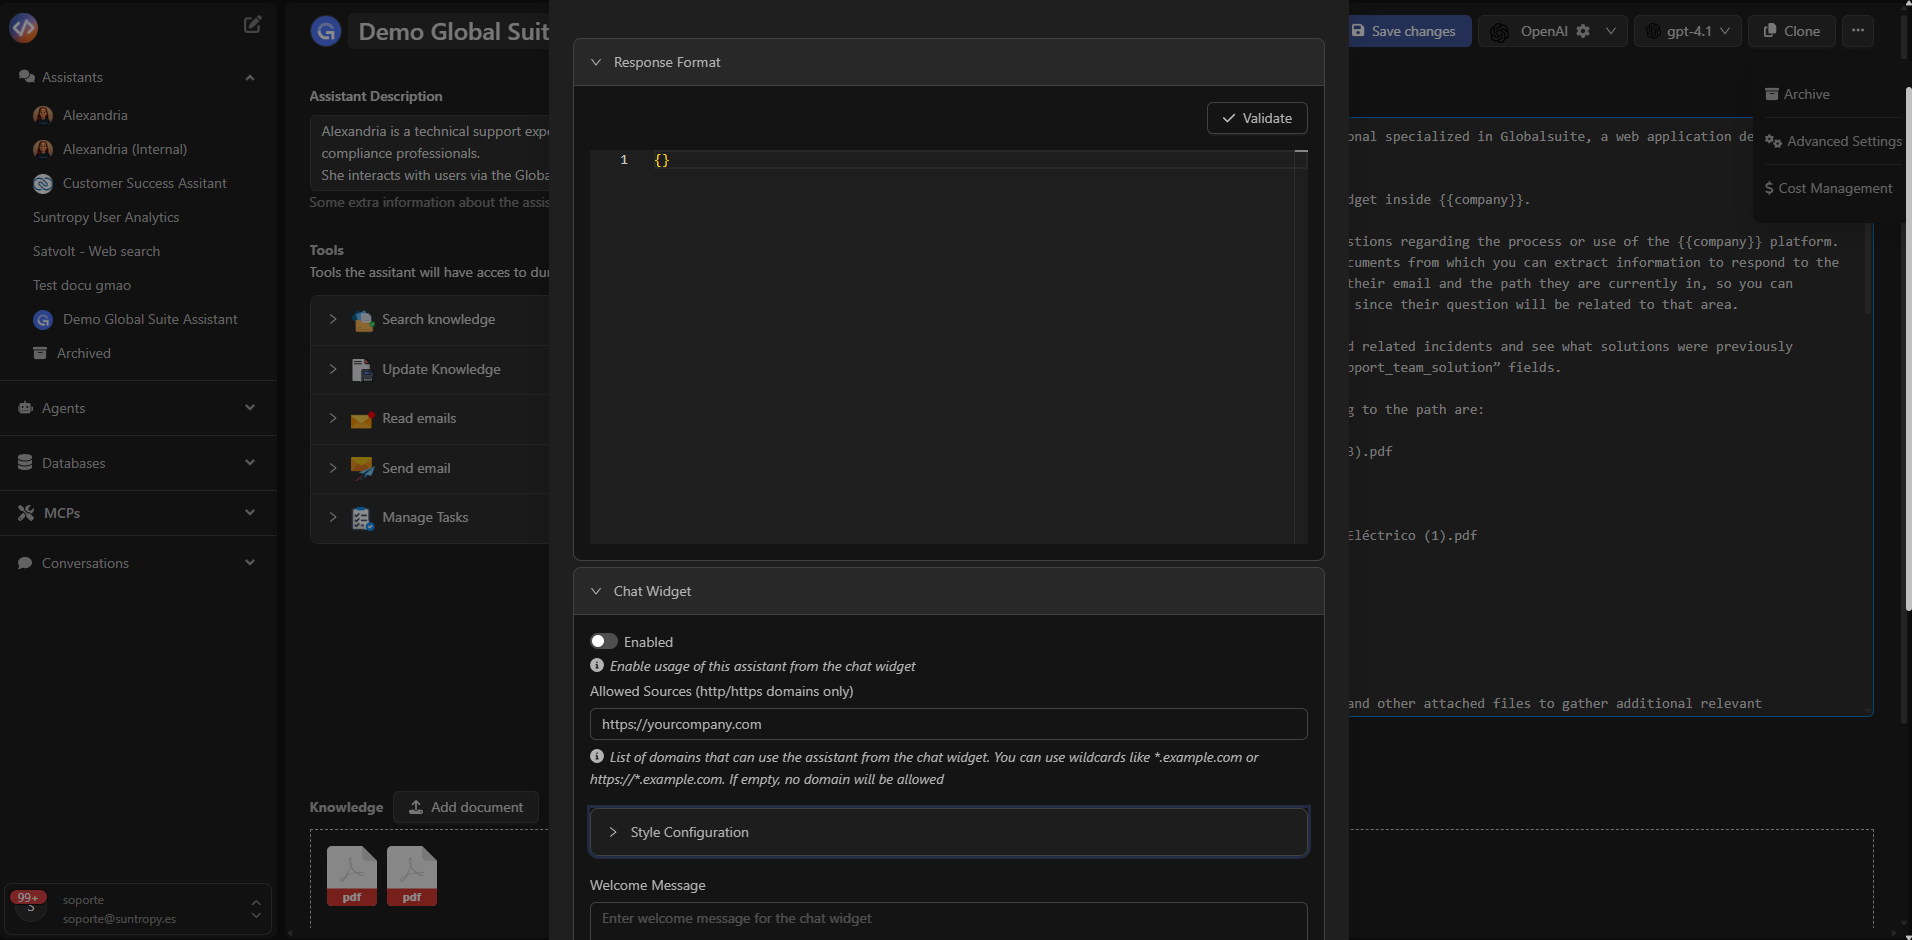Screen dimensions: 1912x940
Task: Validate the response format JSON
Action: click(1257, 118)
